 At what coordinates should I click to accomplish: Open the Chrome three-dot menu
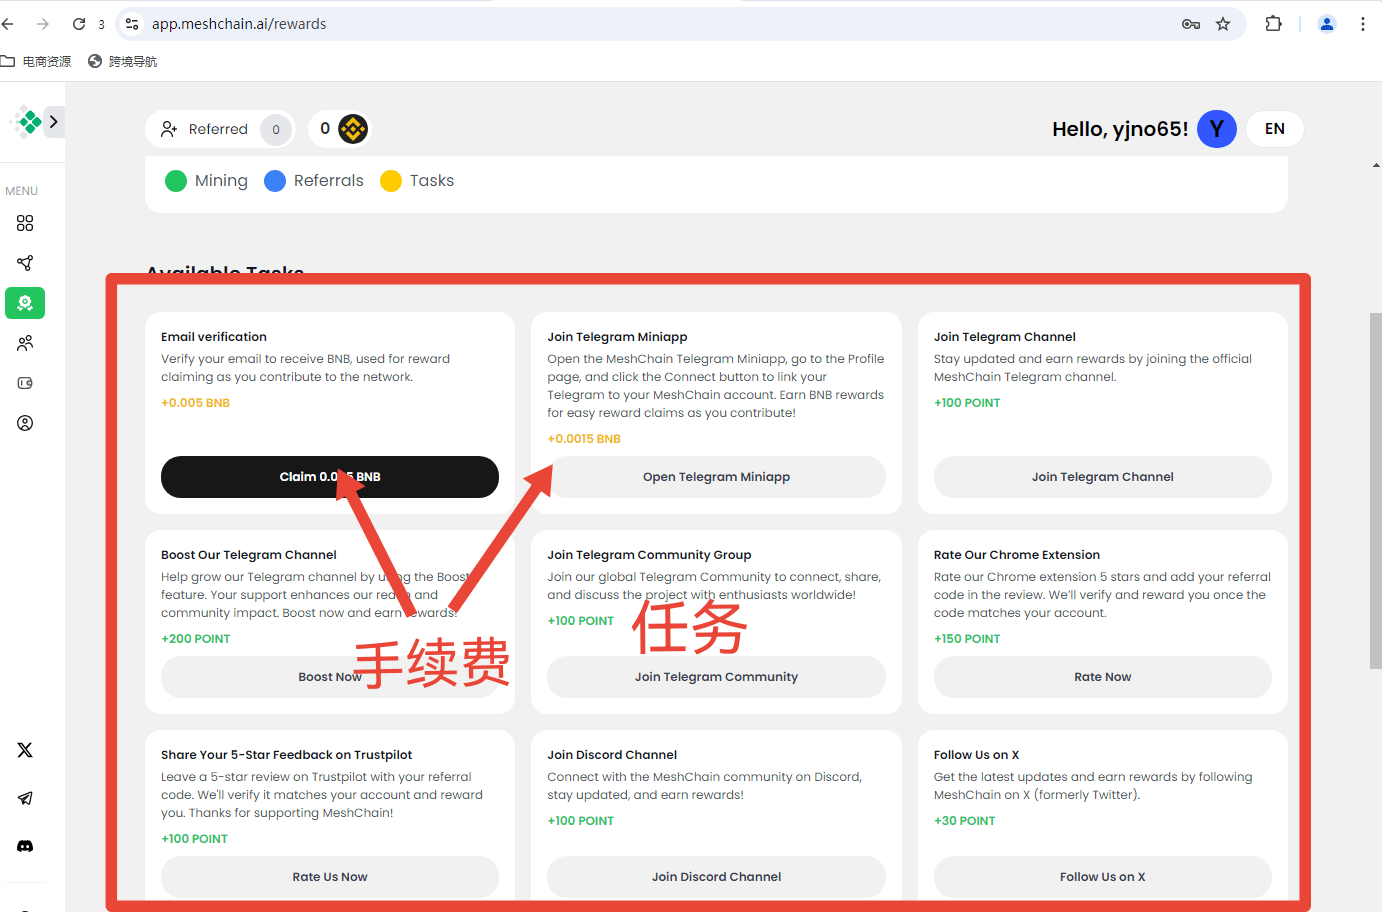coord(1363,24)
